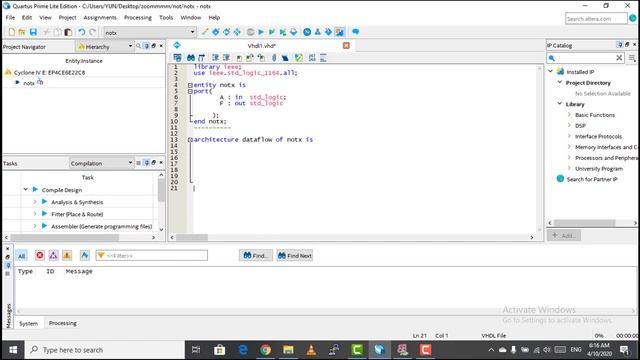The width and height of the screenshot is (640, 360).
Task: Expand Fitter (Place & Route) task
Action: click(x=35, y=214)
